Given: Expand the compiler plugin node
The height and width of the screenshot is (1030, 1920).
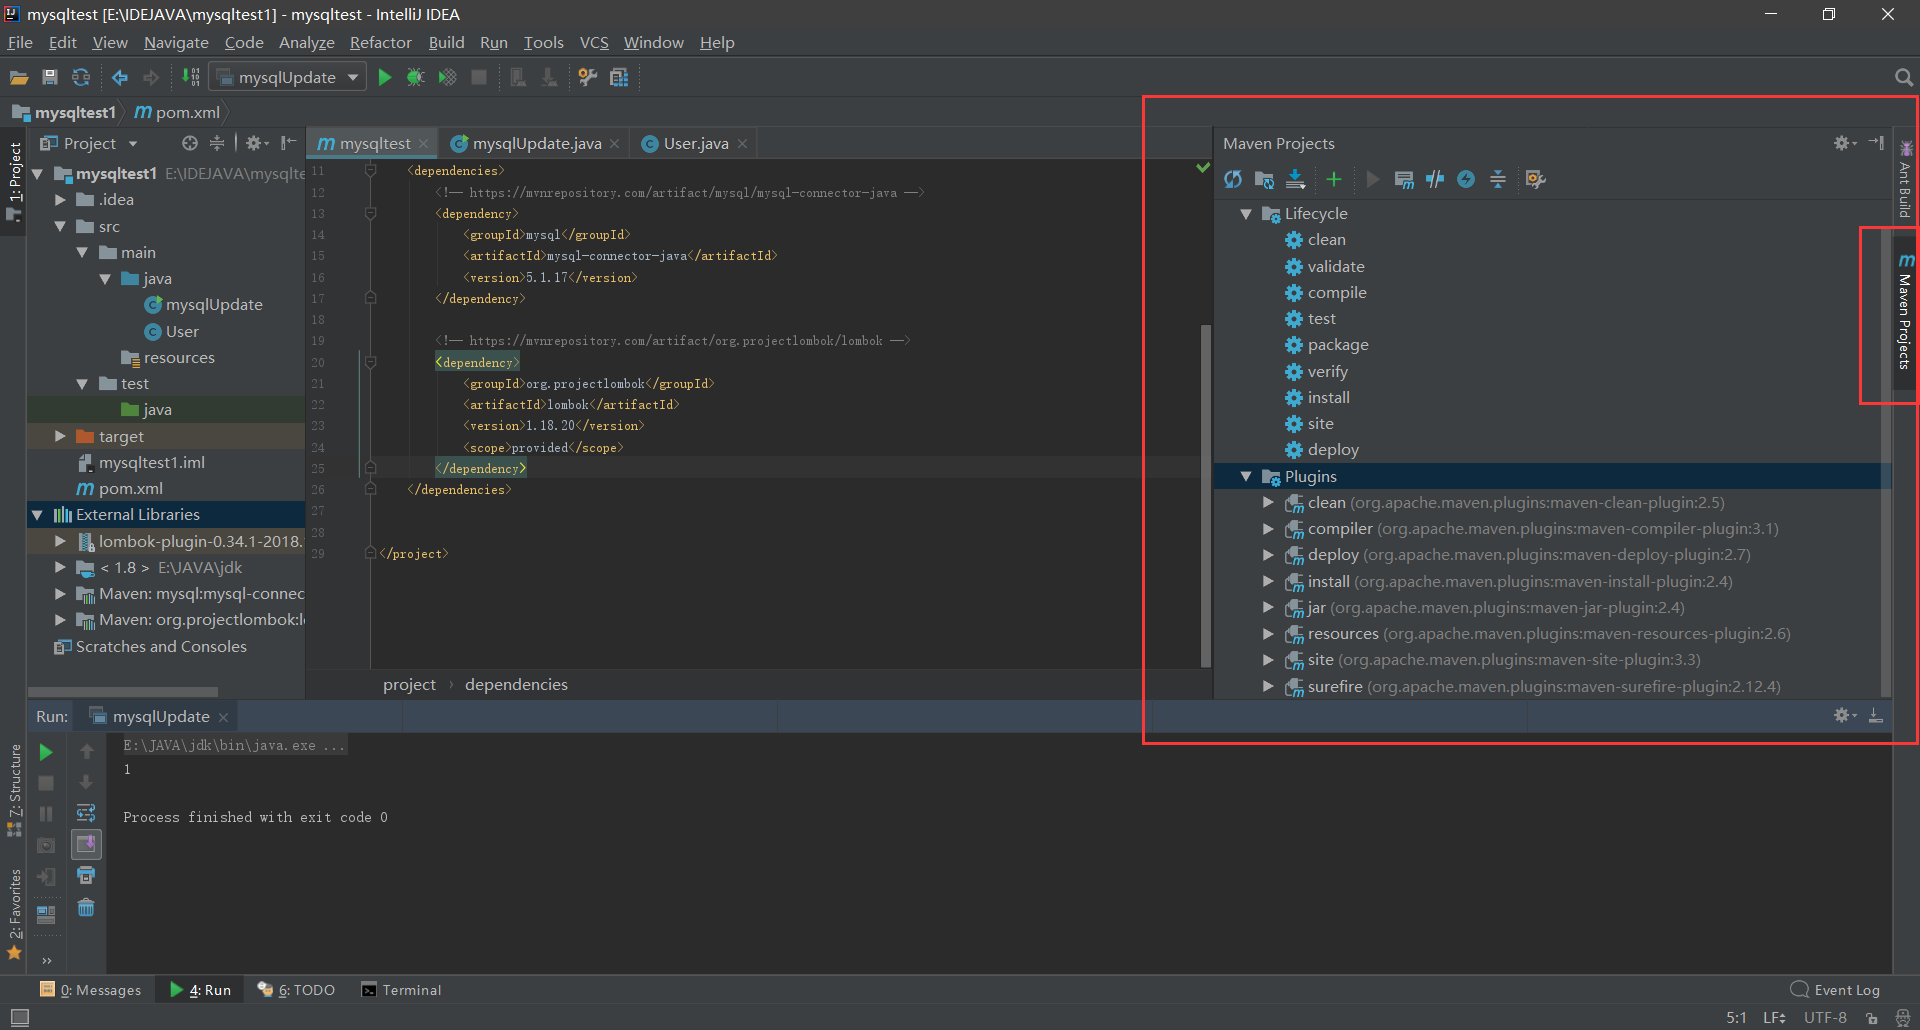Looking at the screenshot, I should coord(1268,529).
